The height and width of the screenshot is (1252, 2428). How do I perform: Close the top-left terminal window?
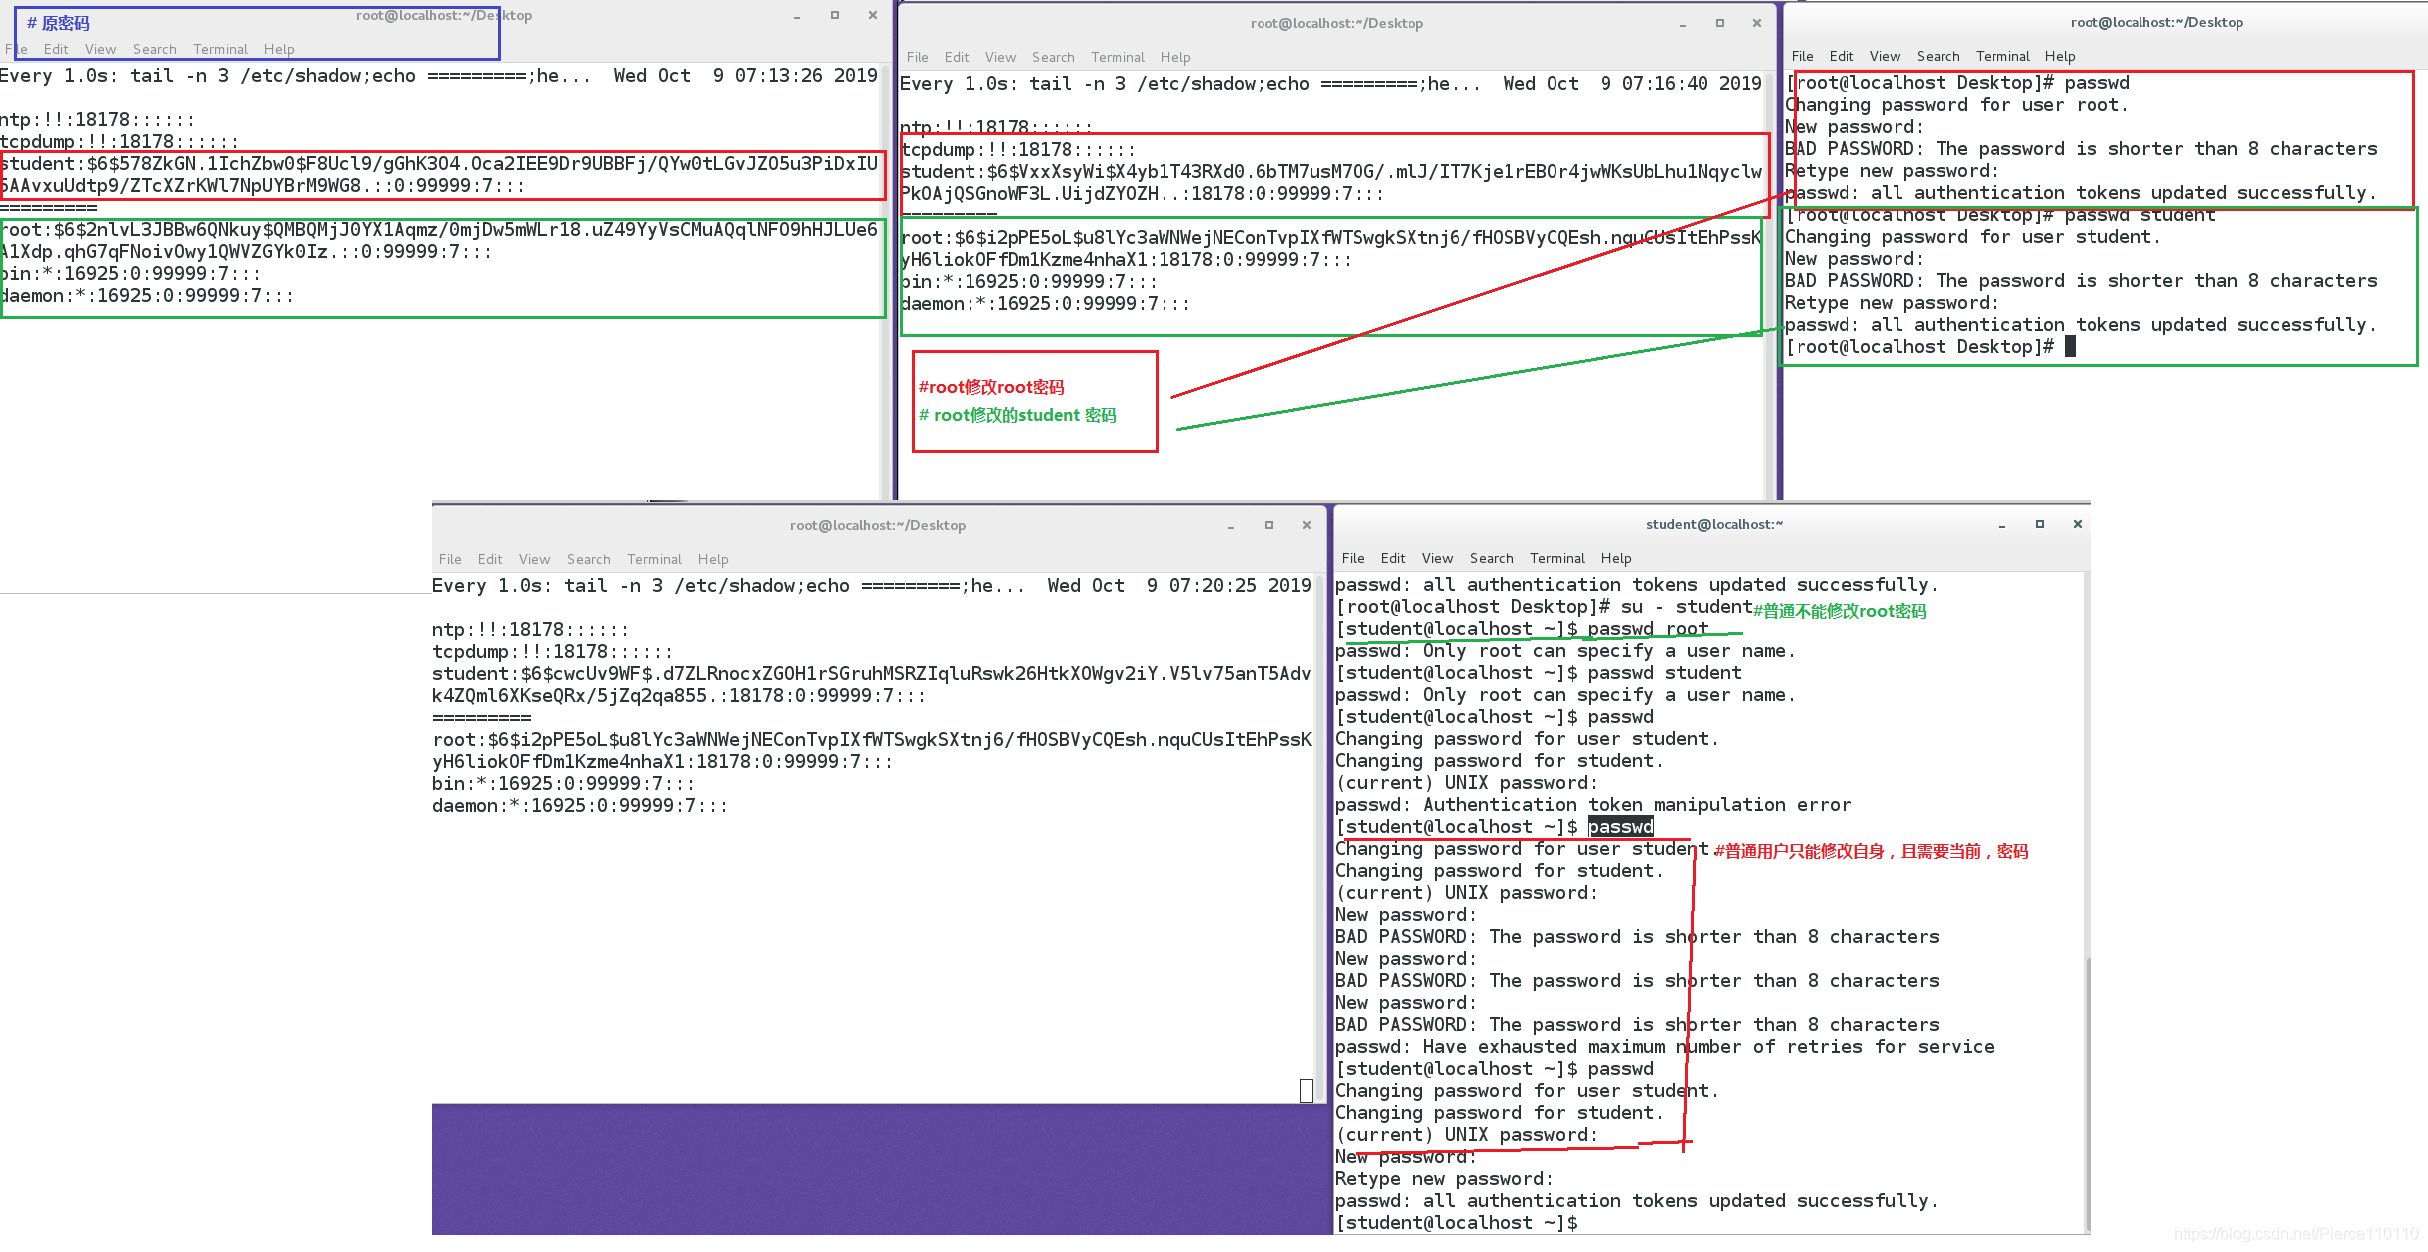tap(873, 15)
